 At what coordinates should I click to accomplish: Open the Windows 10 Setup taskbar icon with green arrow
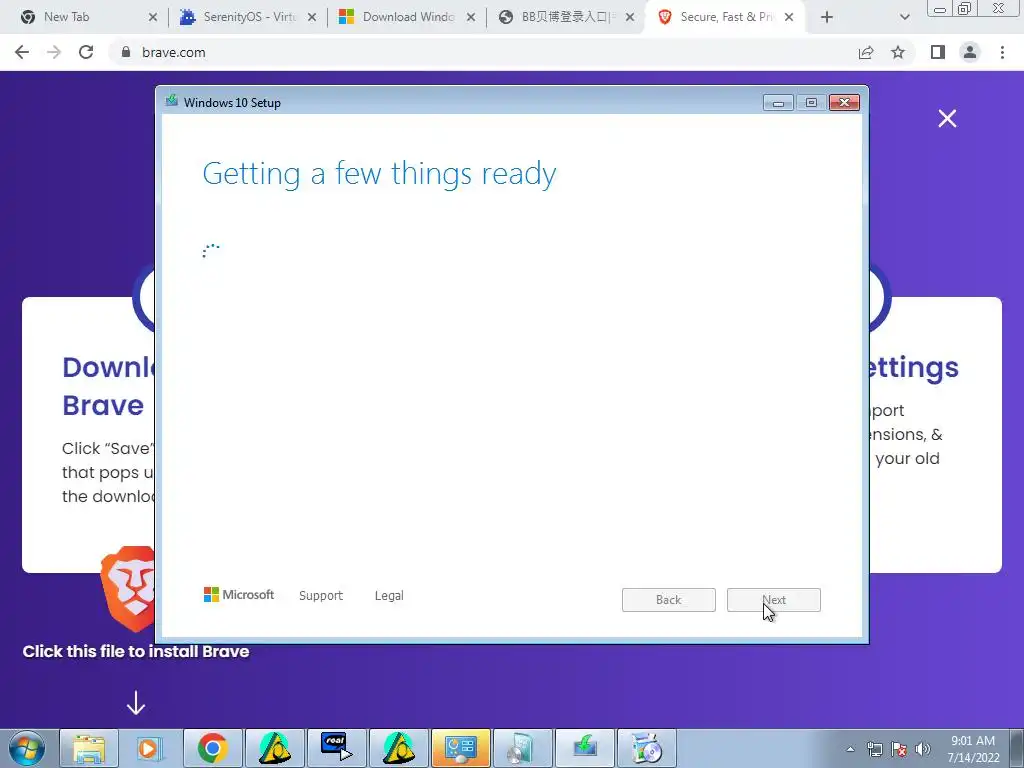point(584,748)
